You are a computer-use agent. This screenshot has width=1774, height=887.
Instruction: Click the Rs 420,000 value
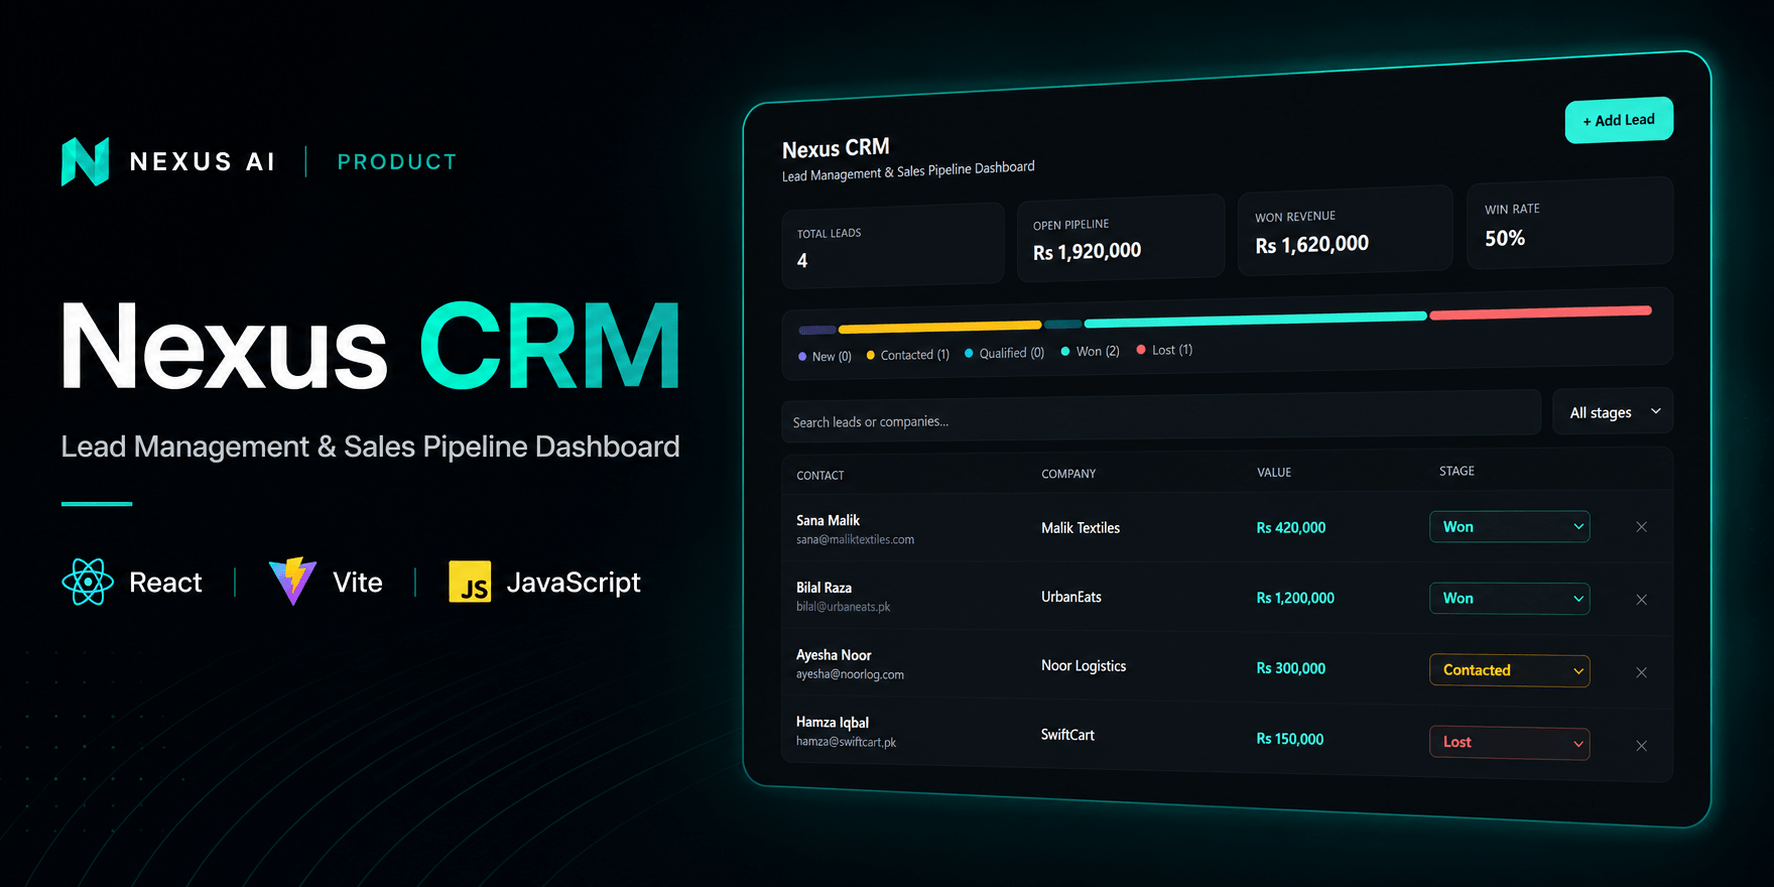click(1291, 528)
